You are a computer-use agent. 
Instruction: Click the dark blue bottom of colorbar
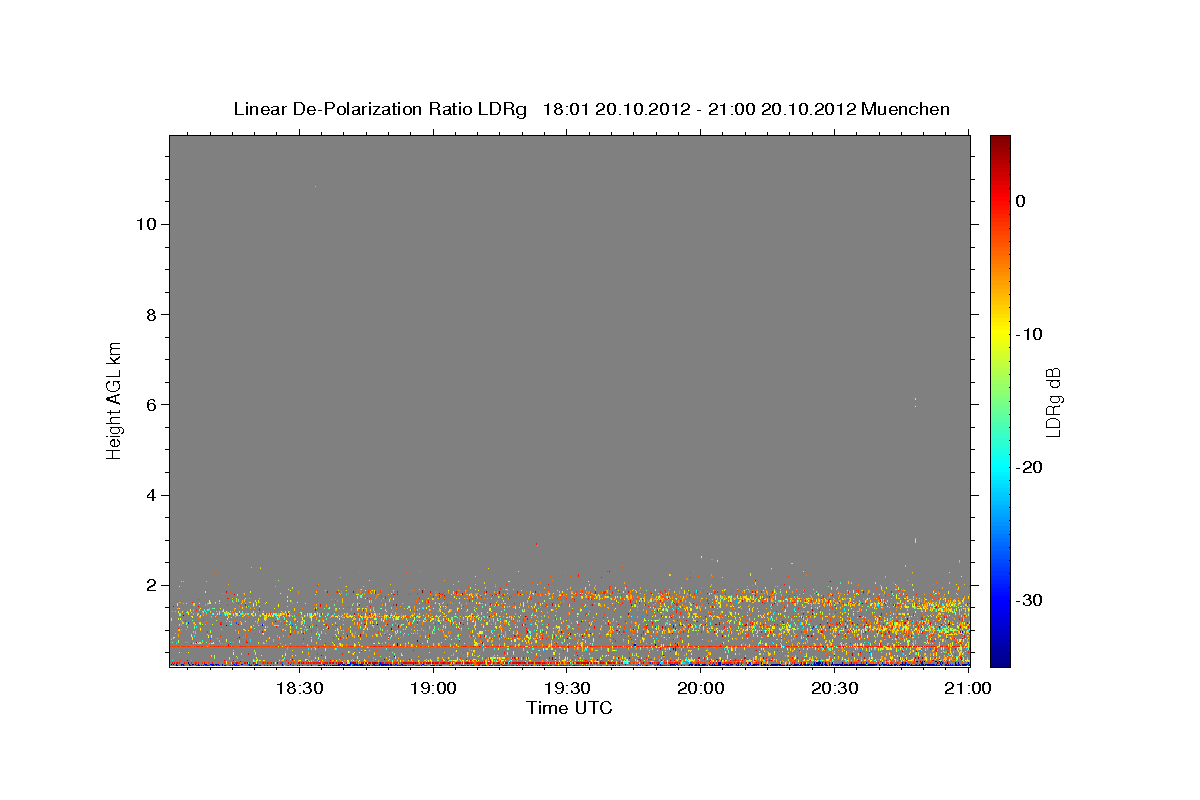point(1000,658)
